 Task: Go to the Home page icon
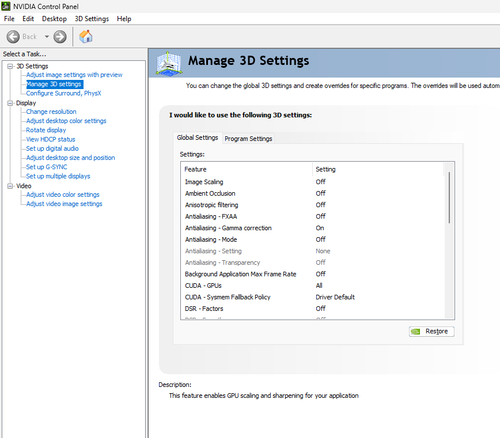pos(86,36)
